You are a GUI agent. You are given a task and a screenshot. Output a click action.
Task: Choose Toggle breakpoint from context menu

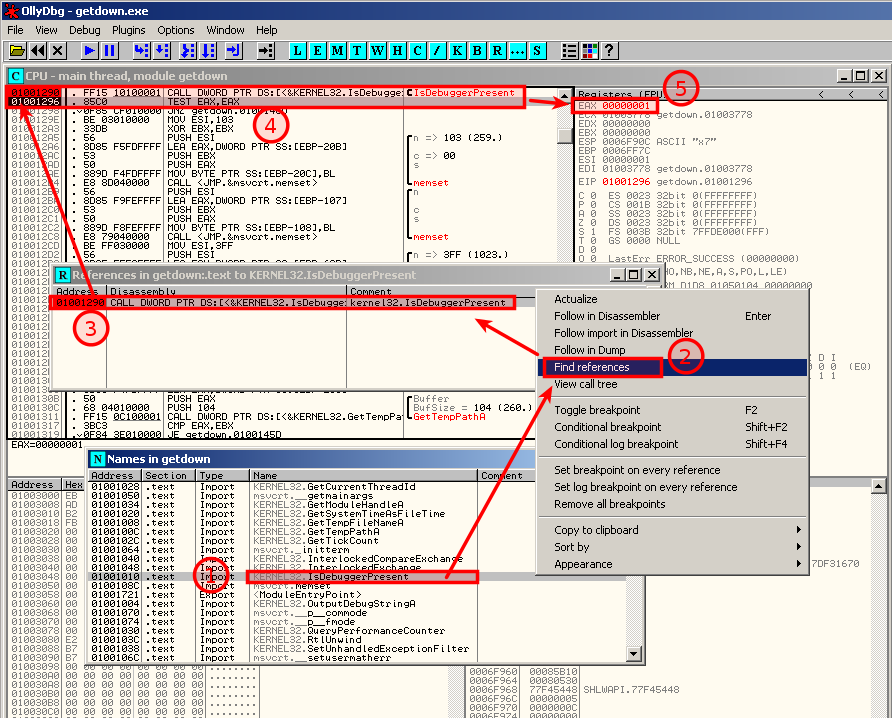click(x=597, y=410)
